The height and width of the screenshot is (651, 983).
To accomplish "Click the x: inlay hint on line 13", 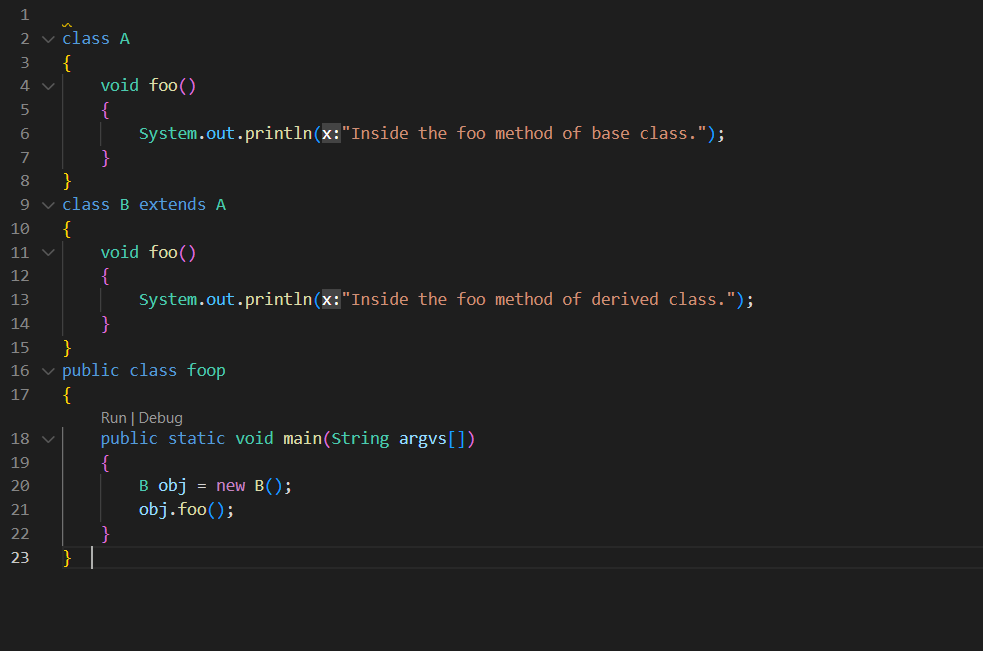I will pos(329,299).
